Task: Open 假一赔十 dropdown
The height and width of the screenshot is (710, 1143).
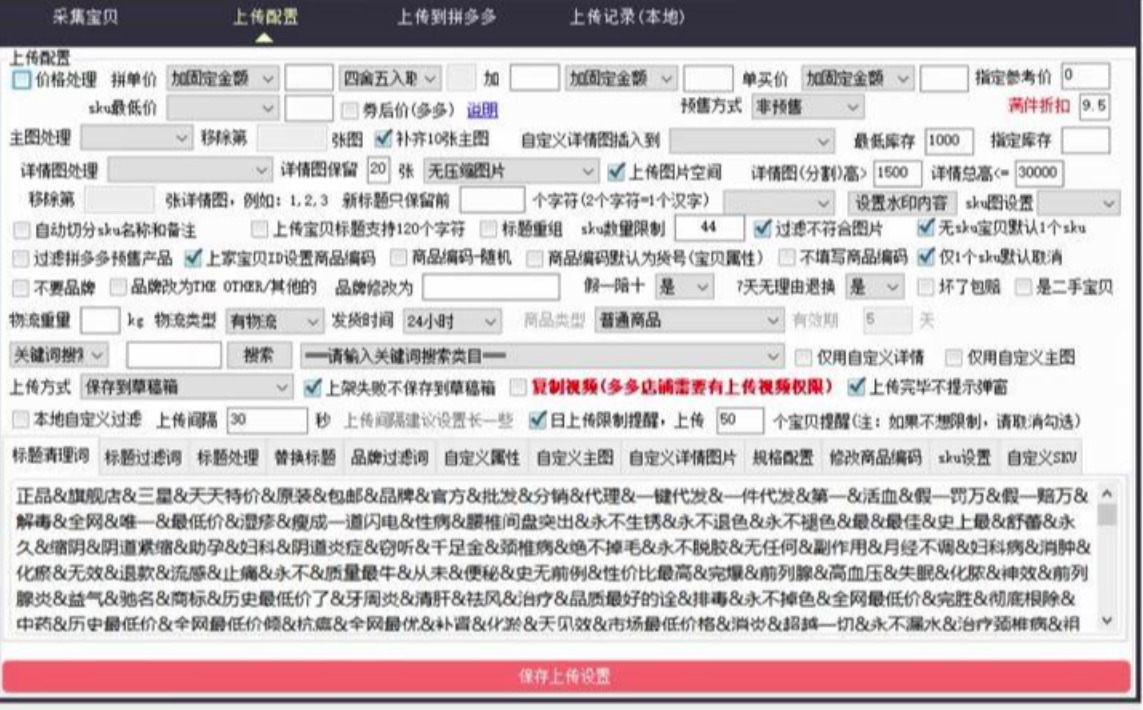Action: (x=684, y=287)
